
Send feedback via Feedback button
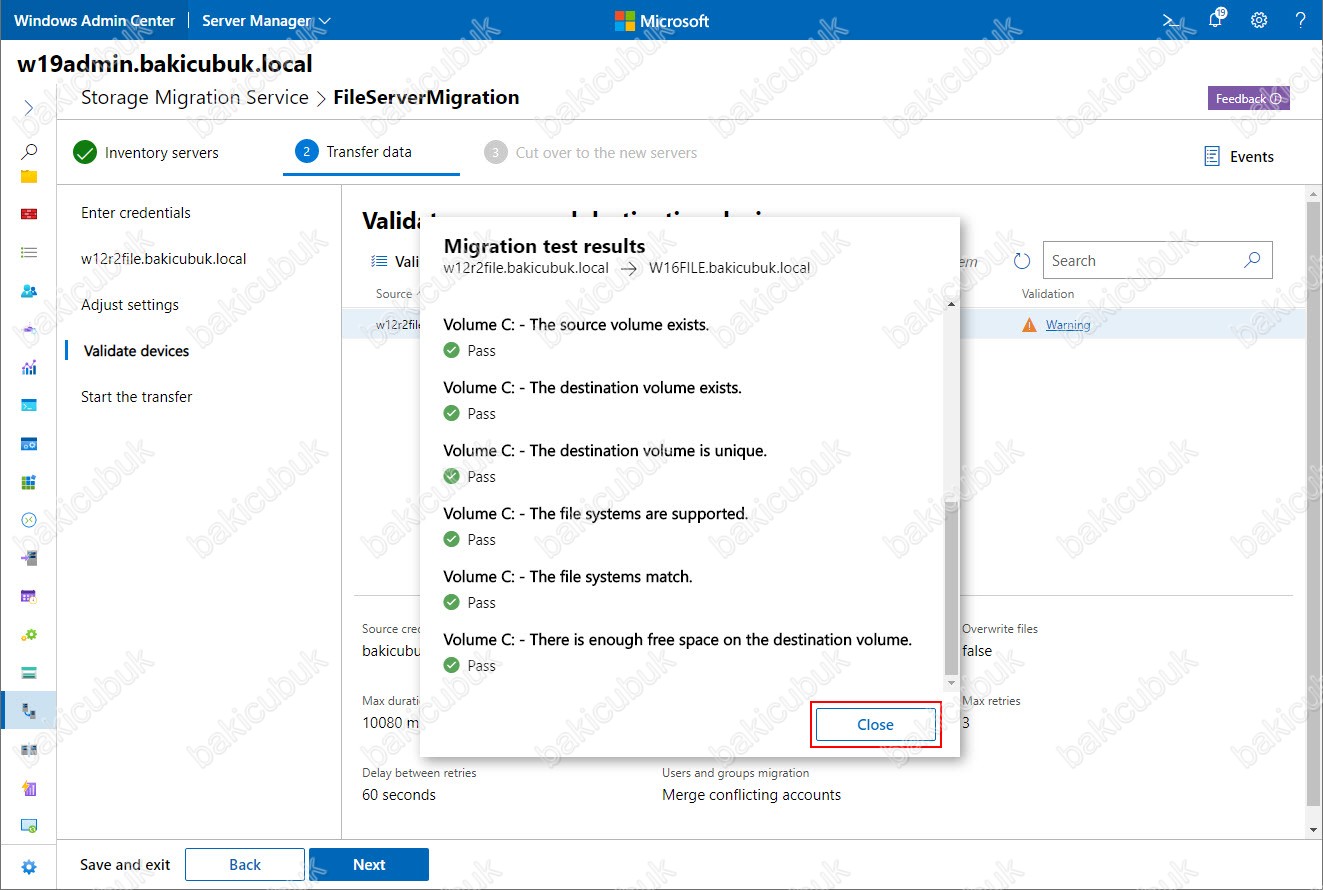coord(1249,98)
